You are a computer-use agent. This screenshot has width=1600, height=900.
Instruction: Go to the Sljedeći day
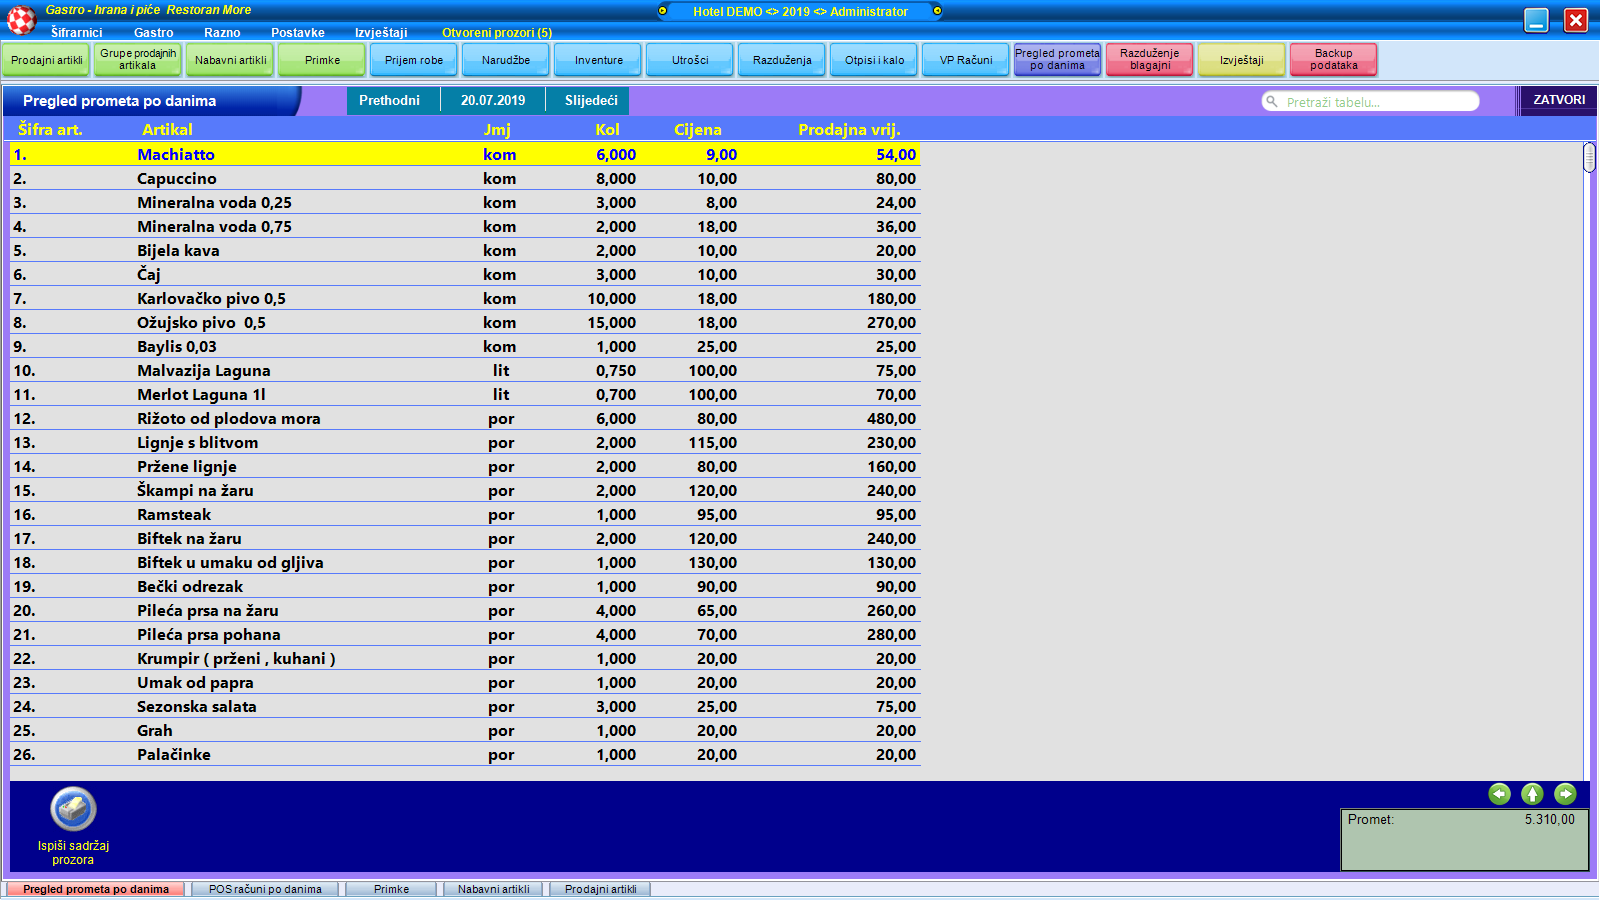pyautogui.click(x=591, y=101)
